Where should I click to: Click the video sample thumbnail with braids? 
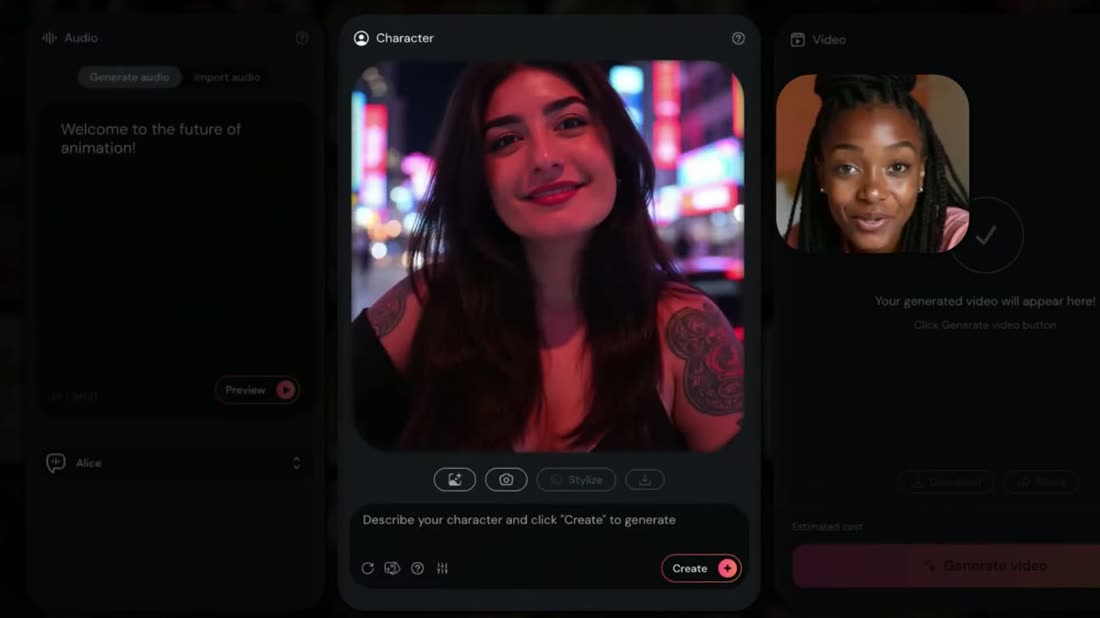point(873,163)
